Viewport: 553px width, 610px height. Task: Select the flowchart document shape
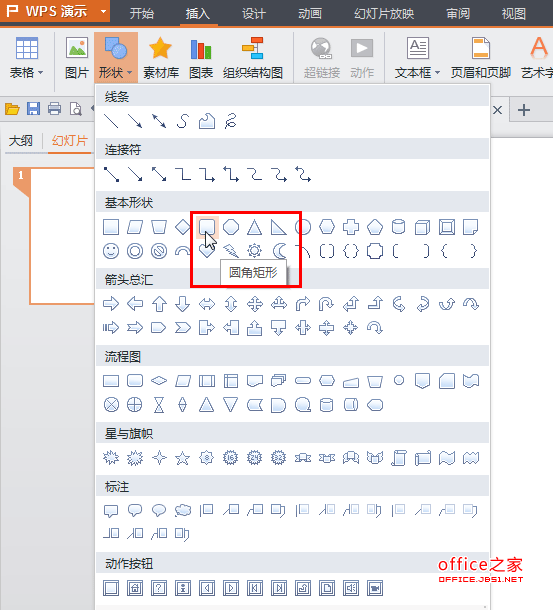pos(255,380)
